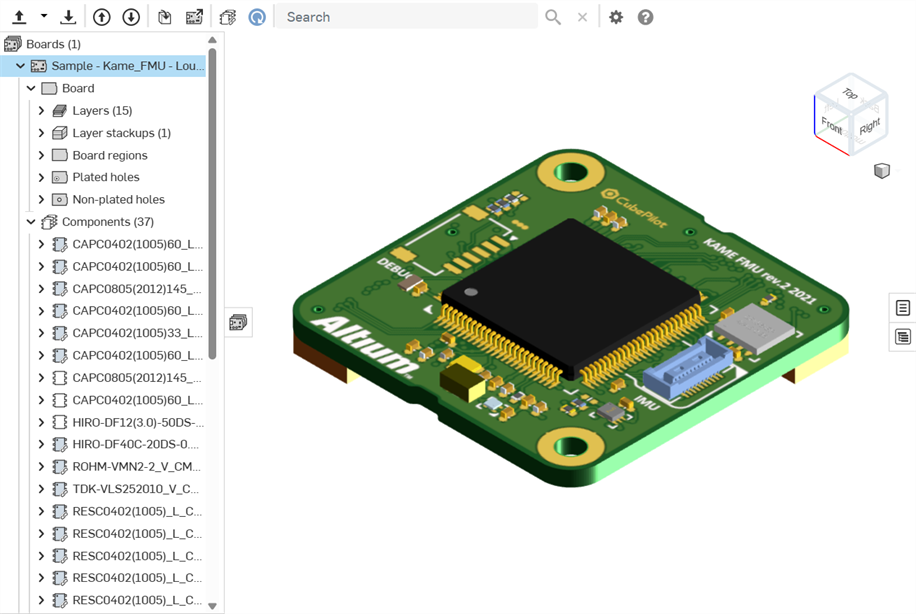
Task: Click the Top face of the view cube
Action: coord(851,96)
